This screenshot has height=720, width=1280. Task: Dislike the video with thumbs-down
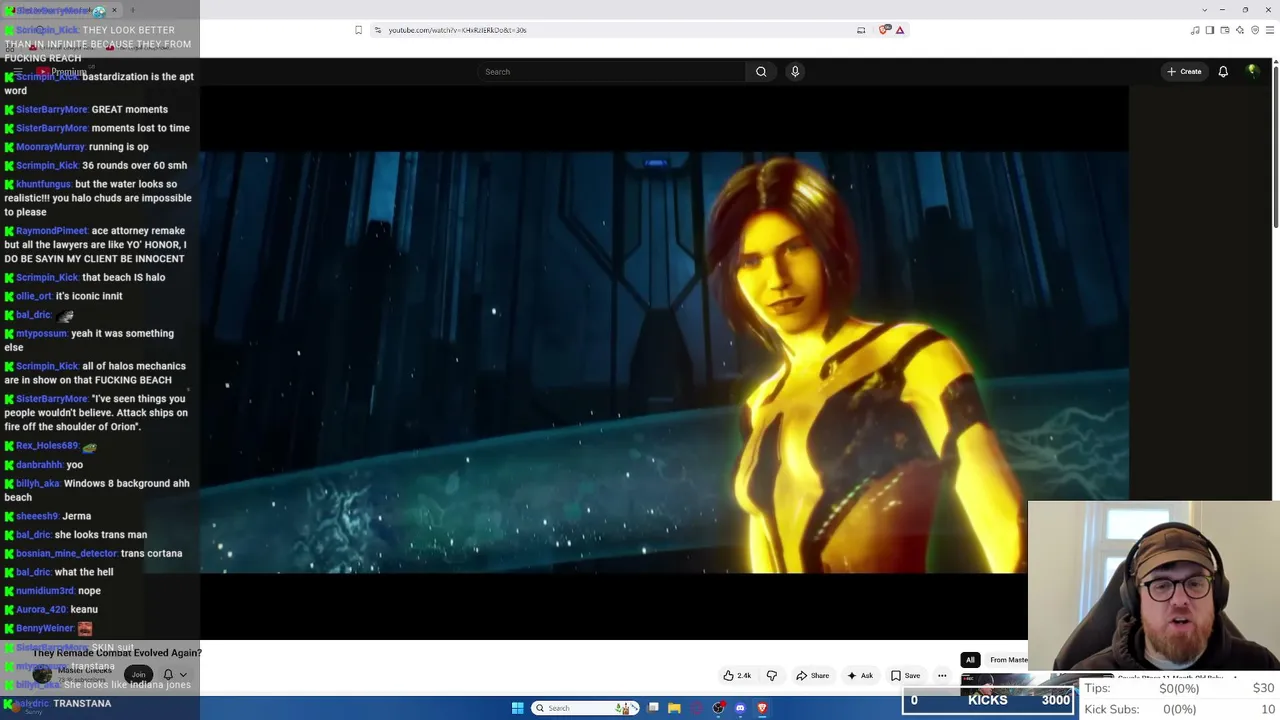click(x=771, y=676)
